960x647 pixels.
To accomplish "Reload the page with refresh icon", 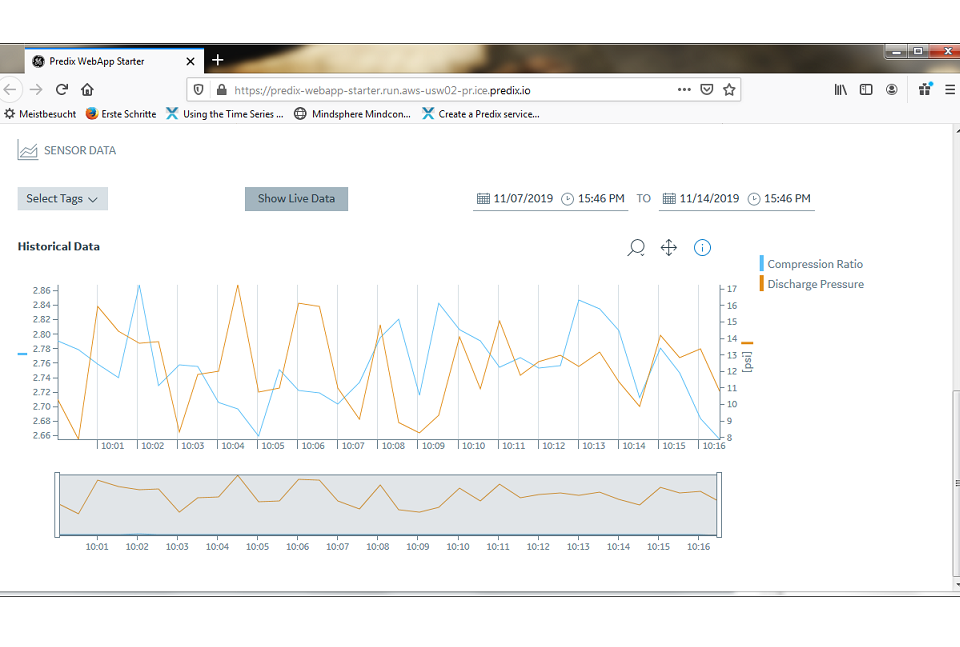I will click(x=62, y=90).
